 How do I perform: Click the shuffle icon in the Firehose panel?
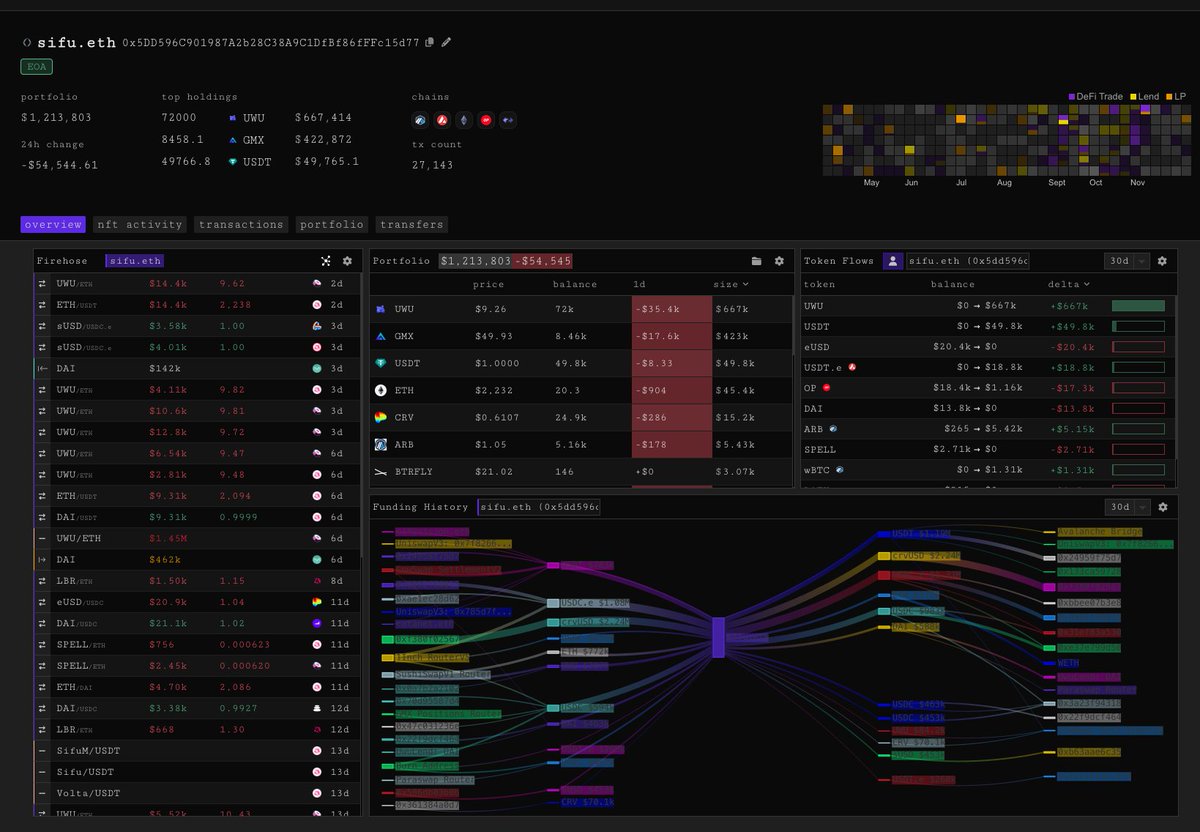tap(326, 260)
